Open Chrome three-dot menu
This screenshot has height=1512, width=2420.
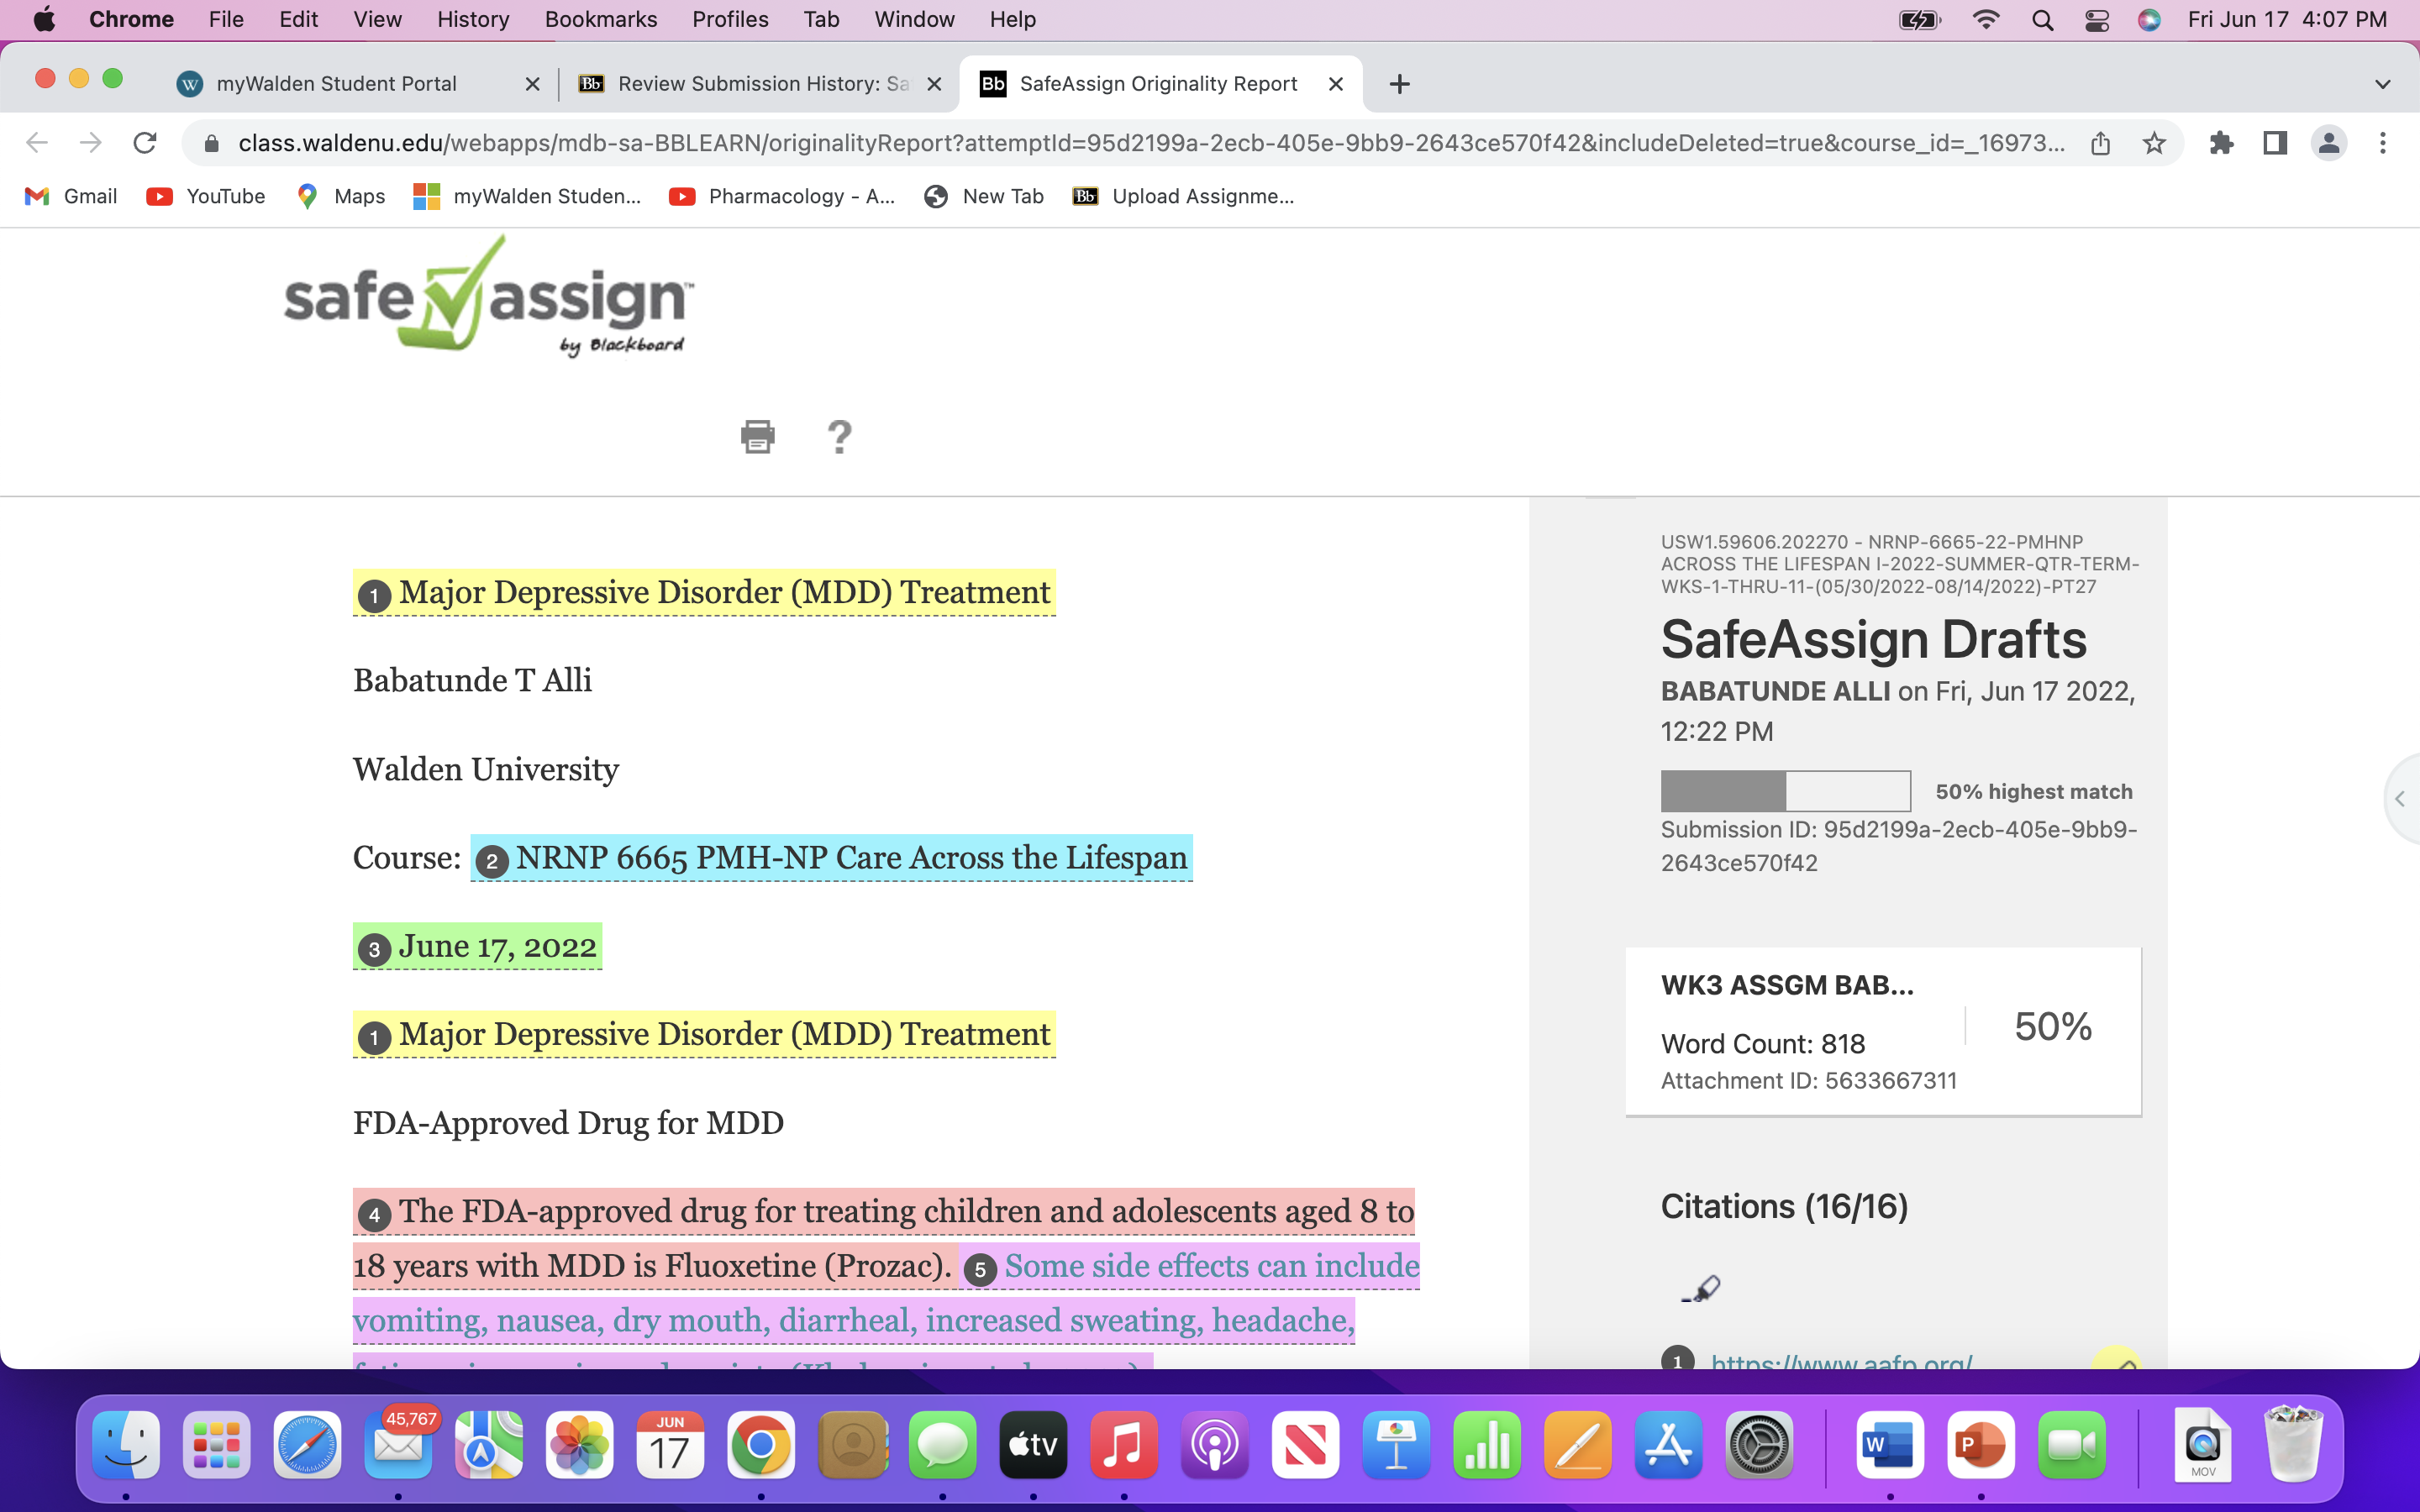2383,143
